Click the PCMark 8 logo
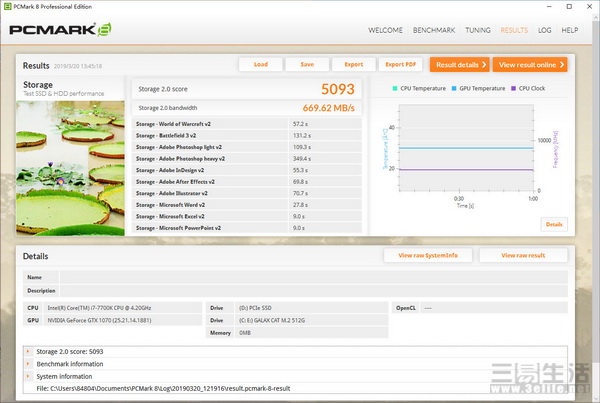The width and height of the screenshot is (600, 403). pyautogui.click(x=60, y=29)
